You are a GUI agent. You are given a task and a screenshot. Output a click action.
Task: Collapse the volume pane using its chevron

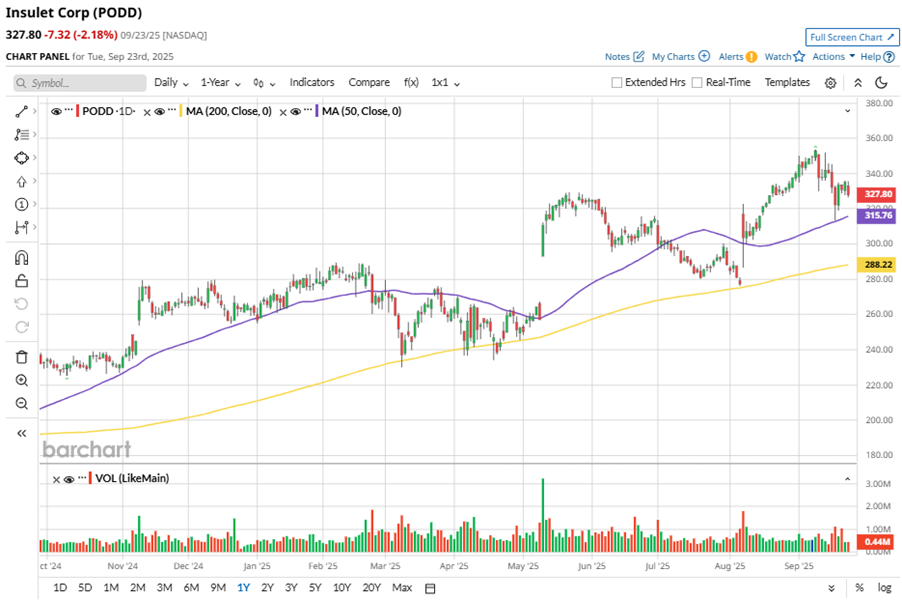tap(847, 479)
